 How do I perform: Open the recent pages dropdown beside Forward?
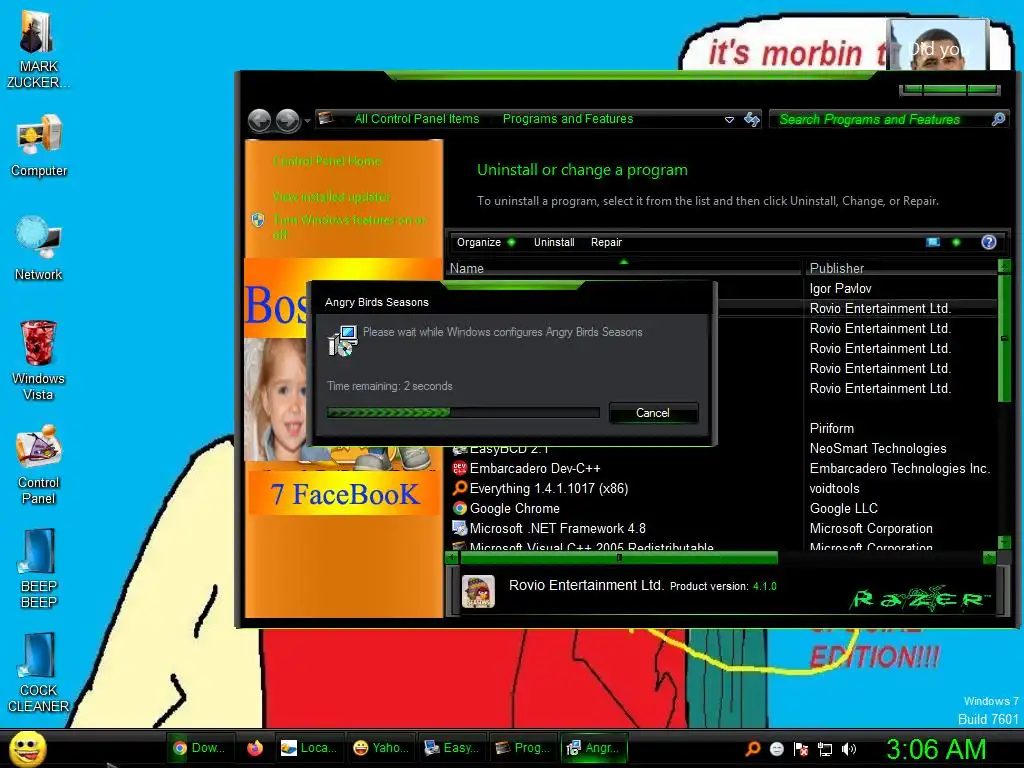click(x=307, y=121)
